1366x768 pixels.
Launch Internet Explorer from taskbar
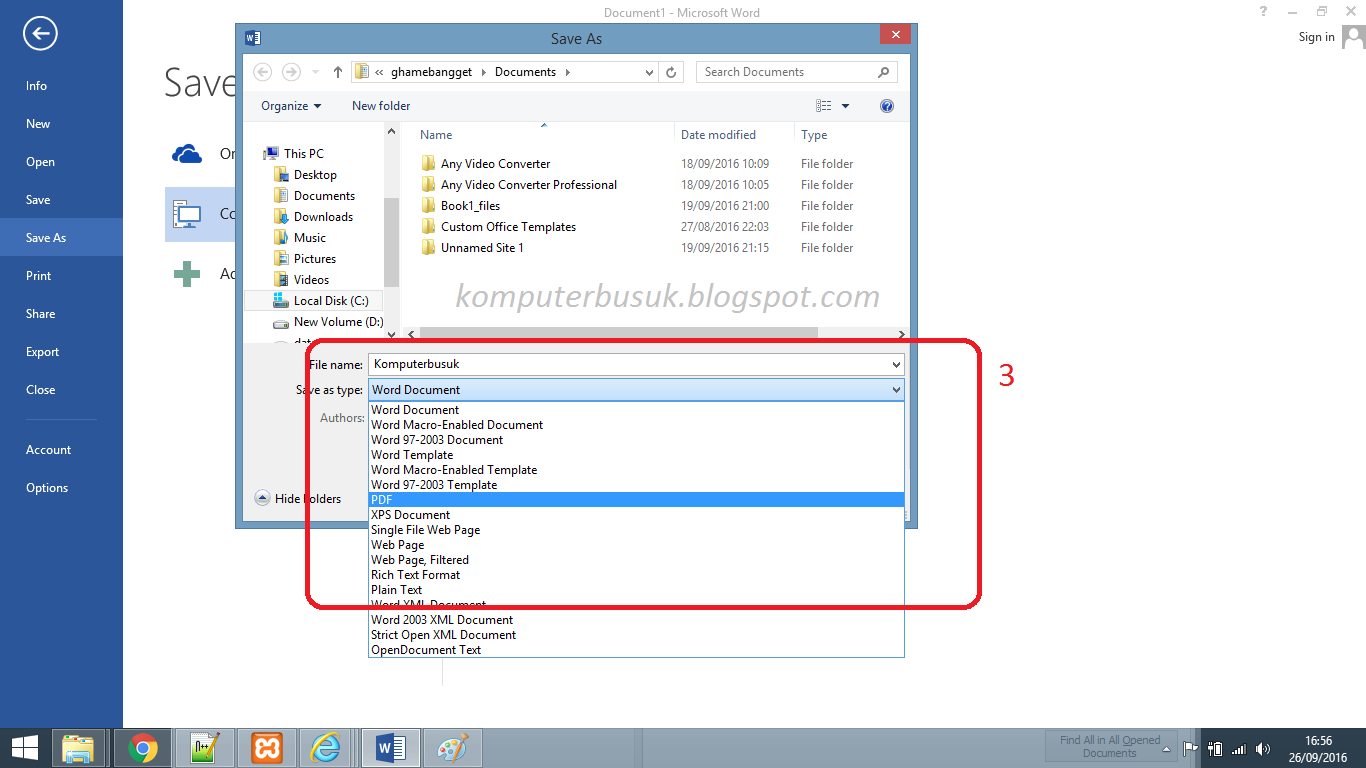point(327,748)
